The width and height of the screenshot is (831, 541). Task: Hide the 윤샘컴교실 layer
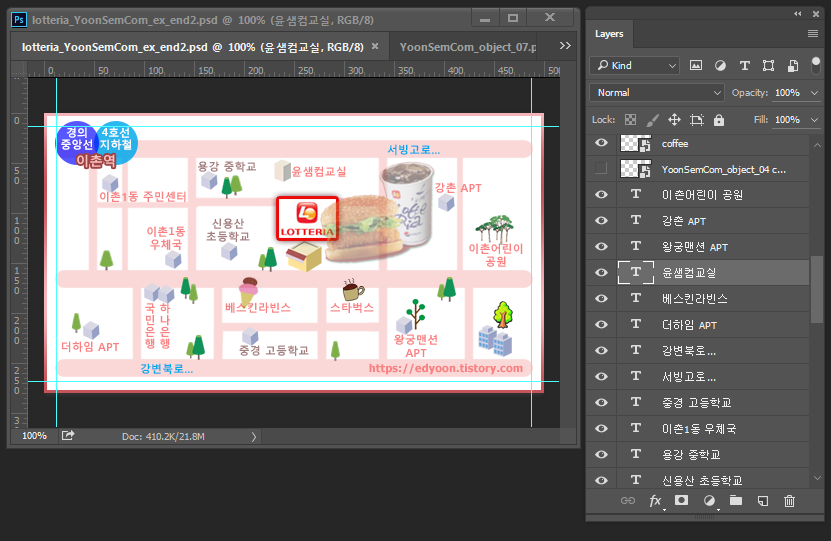(x=601, y=272)
